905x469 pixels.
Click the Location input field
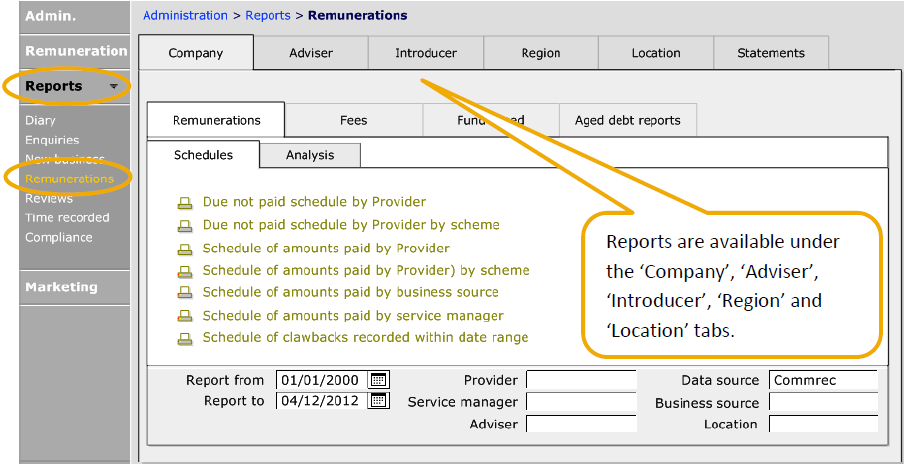(824, 423)
